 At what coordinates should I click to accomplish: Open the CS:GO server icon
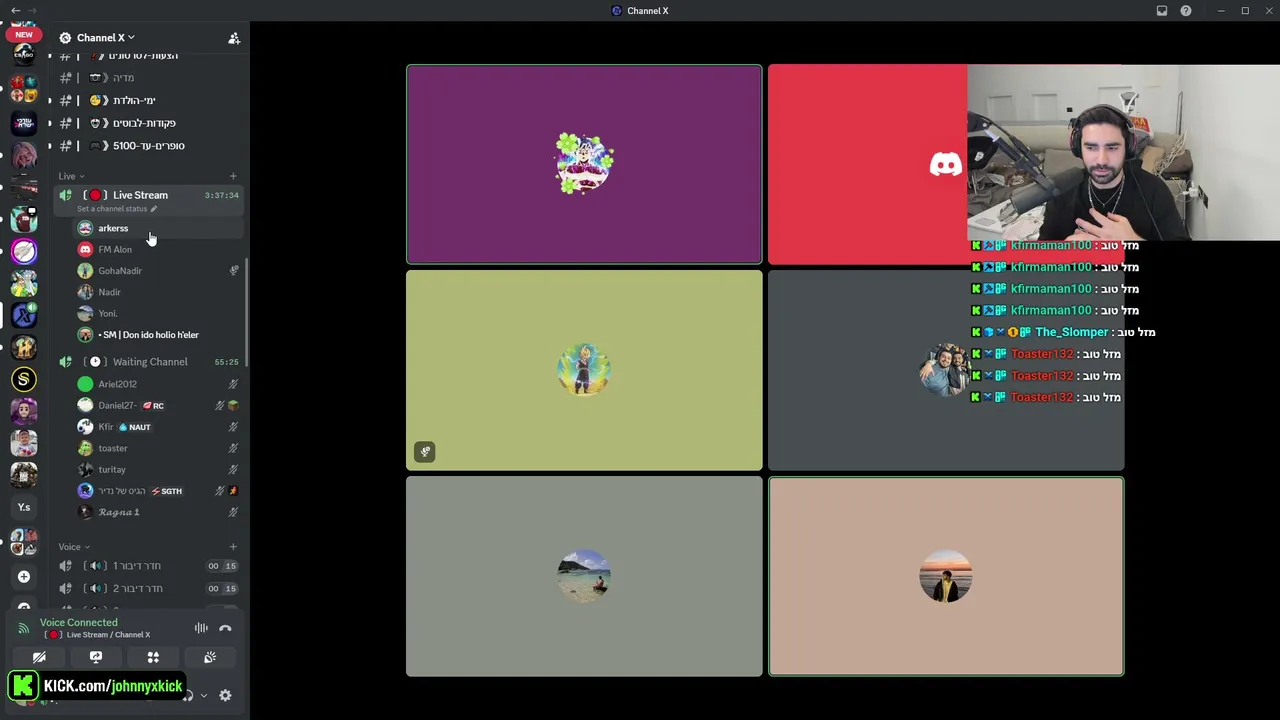(x=24, y=53)
